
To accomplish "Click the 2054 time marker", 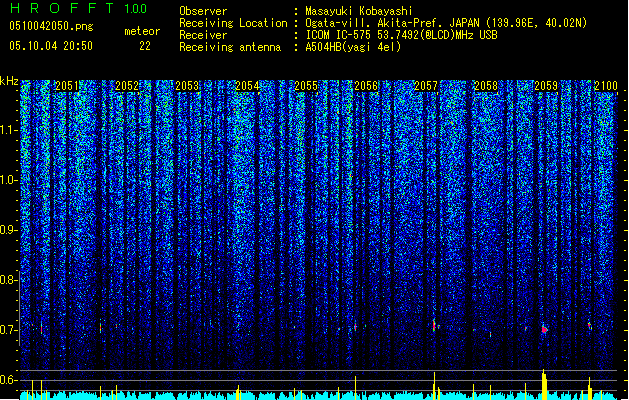I will 247,86.
